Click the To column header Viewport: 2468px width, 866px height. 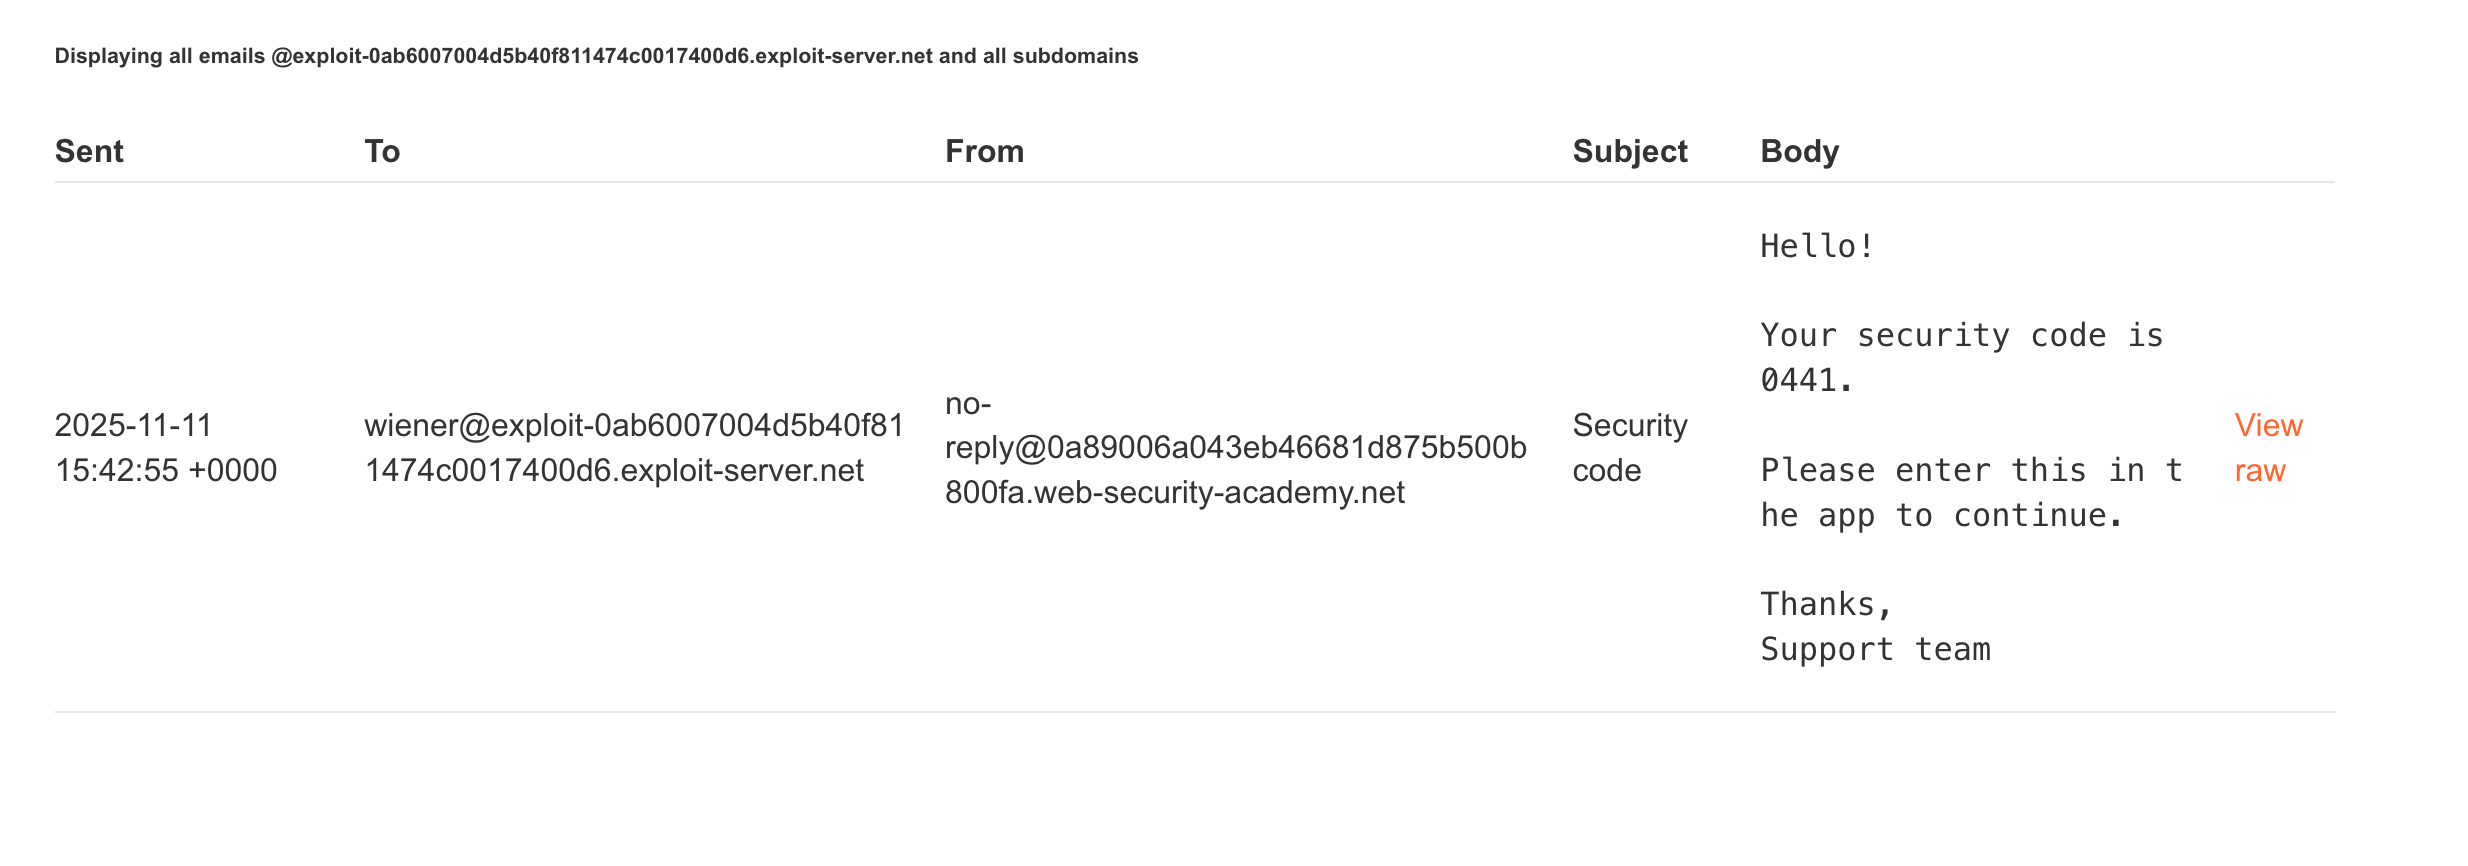tap(382, 151)
